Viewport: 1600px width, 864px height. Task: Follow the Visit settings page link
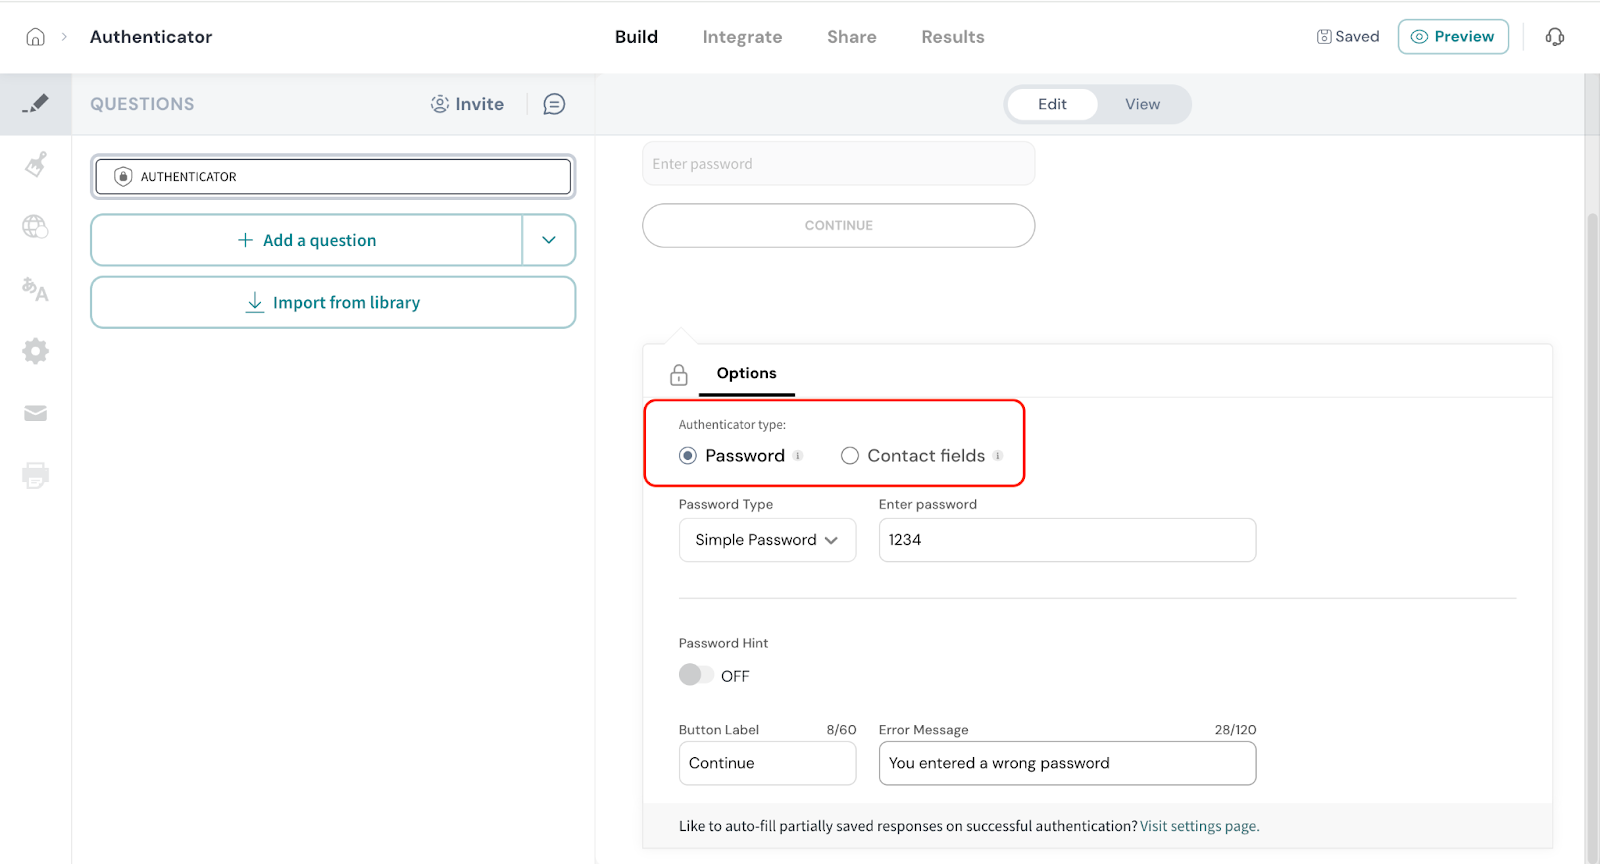tap(1199, 826)
